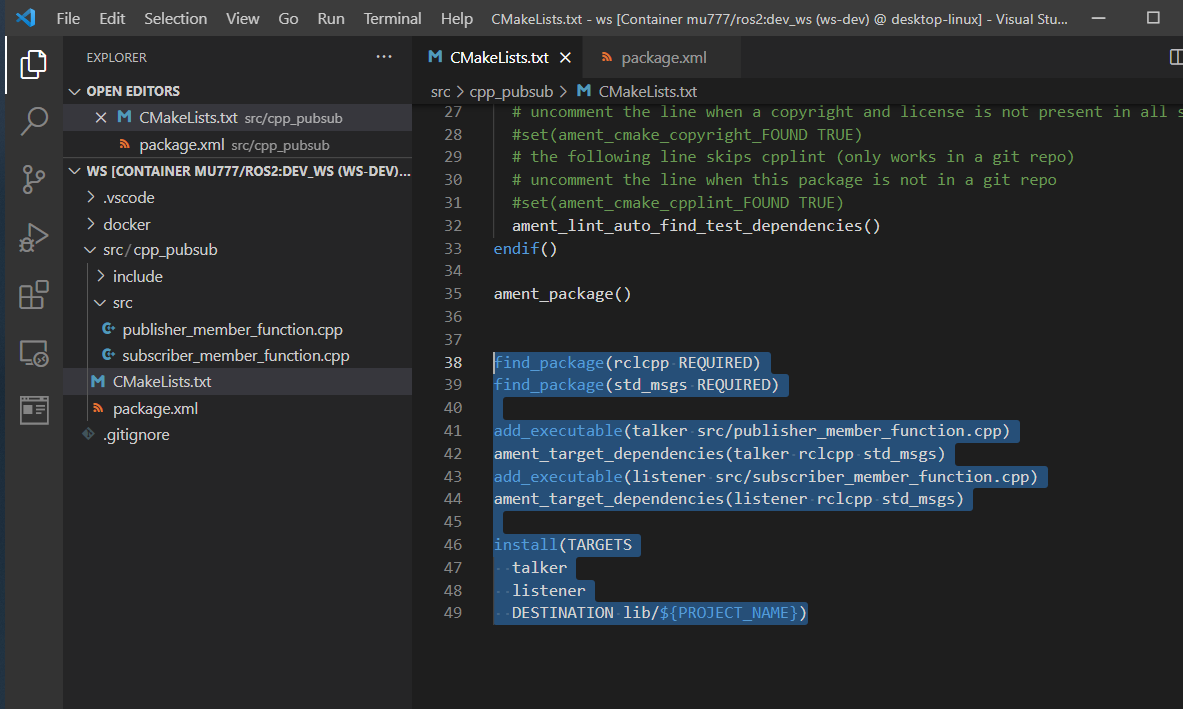The width and height of the screenshot is (1183, 709).
Task: Open Explorer's Views and More Actions menu
Action: 384,57
